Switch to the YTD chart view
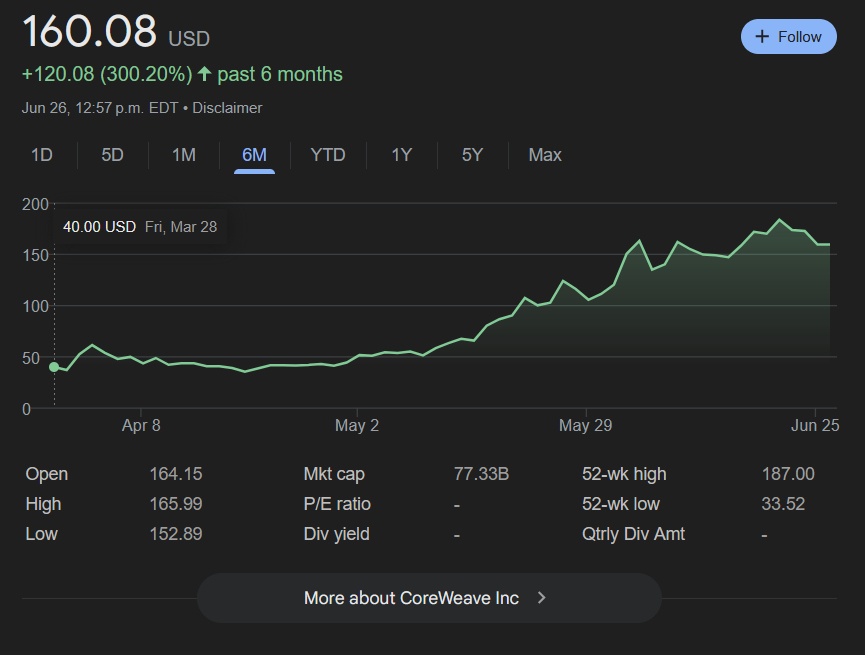865x655 pixels. [x=328, y=155]
